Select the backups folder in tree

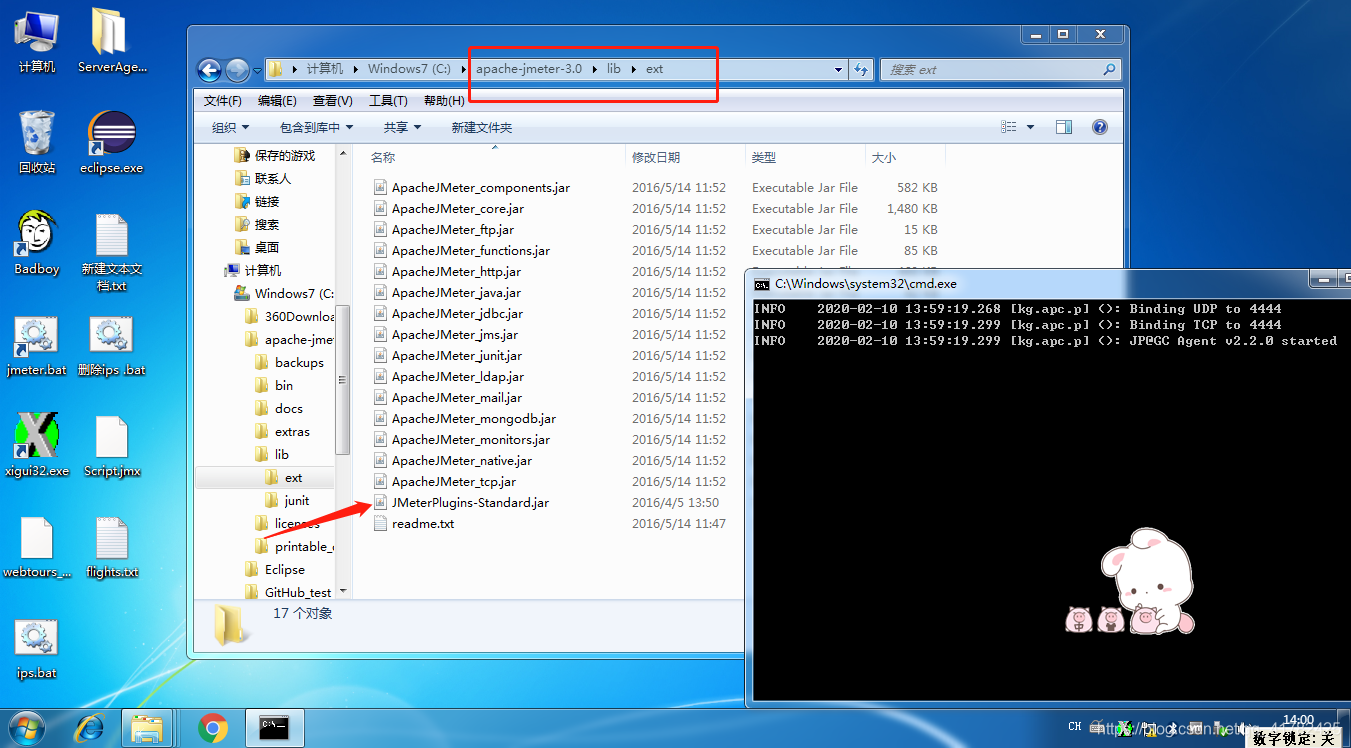click(299, 362)
